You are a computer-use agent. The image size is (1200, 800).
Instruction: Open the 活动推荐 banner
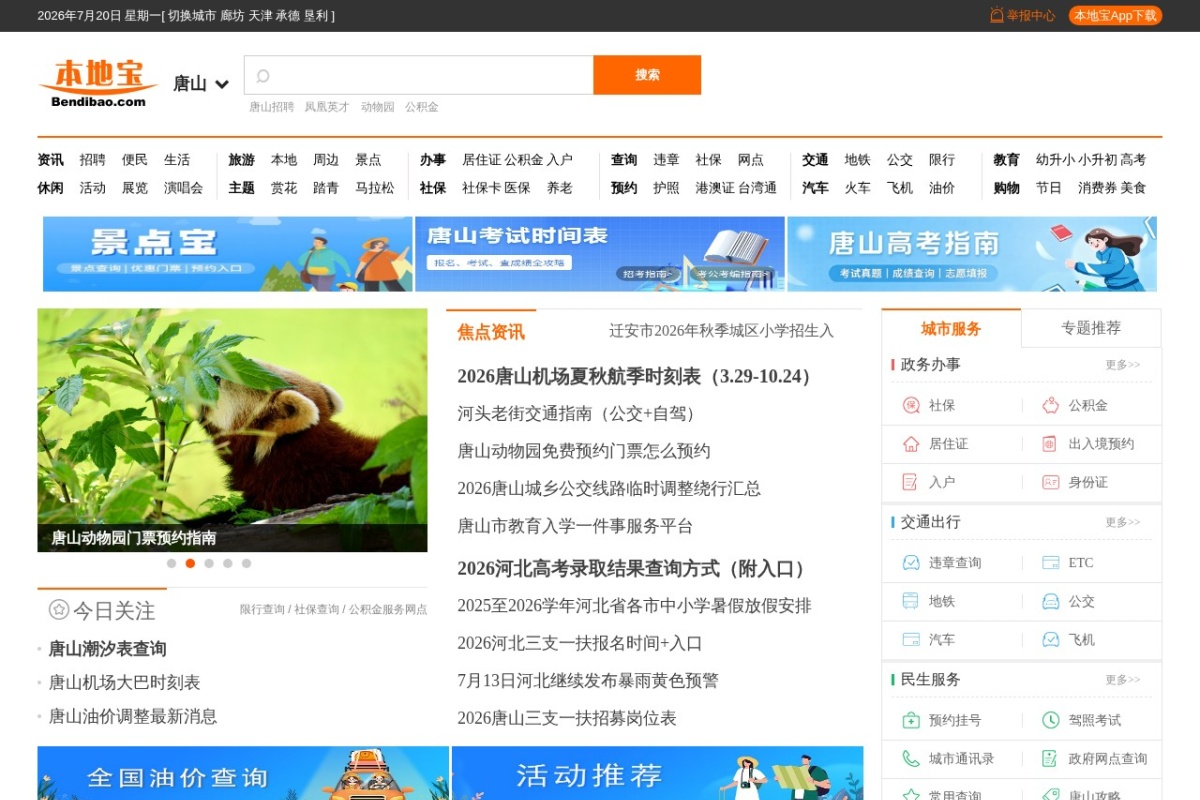(658, 773)
